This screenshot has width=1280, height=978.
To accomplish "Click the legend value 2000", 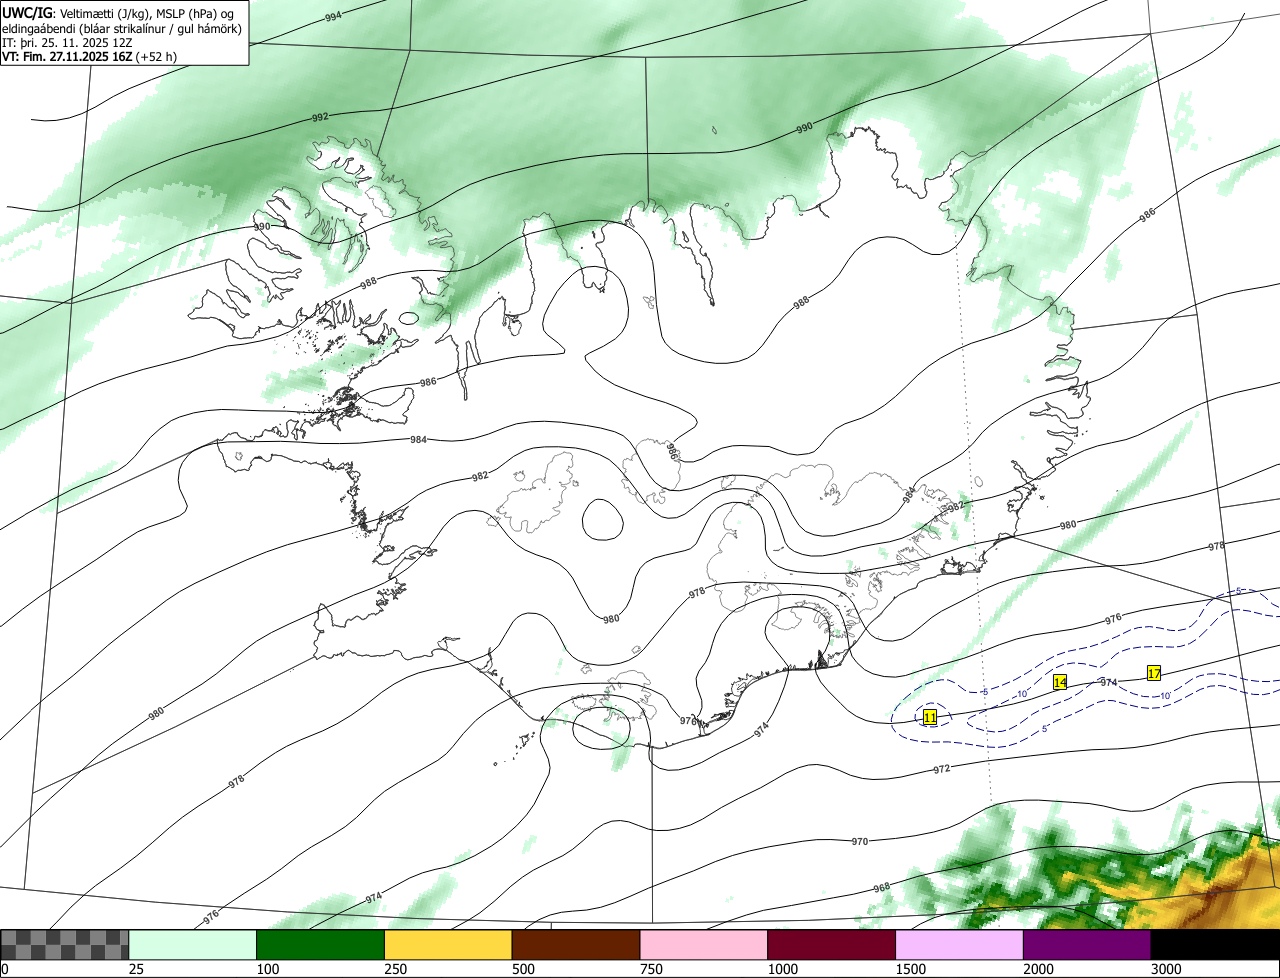I will point(1038,969).
